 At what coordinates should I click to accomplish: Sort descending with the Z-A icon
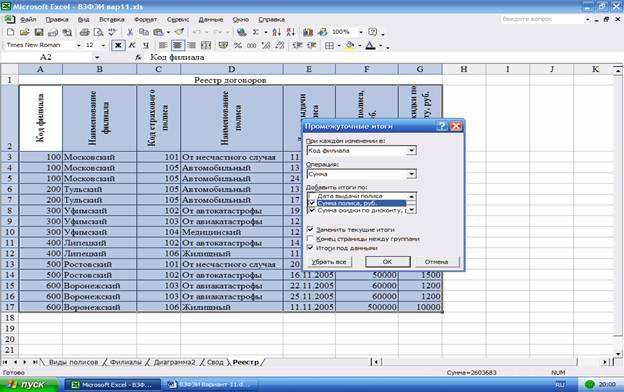coord(291,32)
